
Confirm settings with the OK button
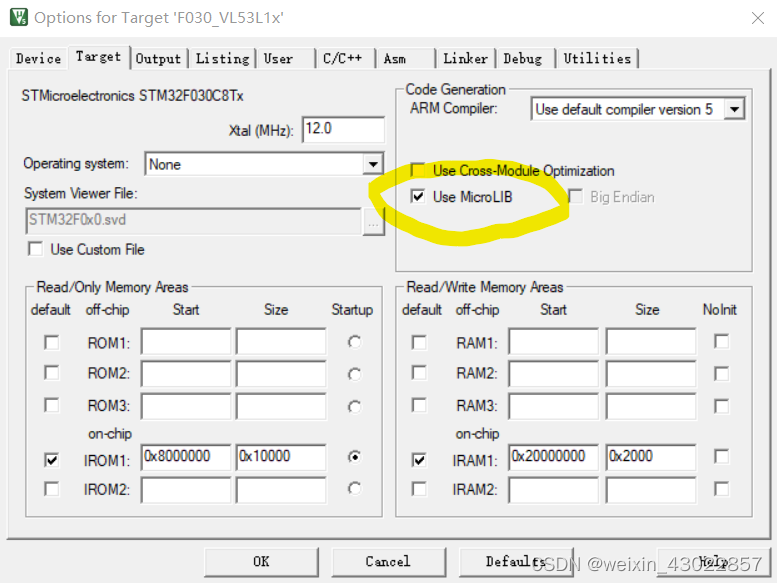(x=261, y=562)
